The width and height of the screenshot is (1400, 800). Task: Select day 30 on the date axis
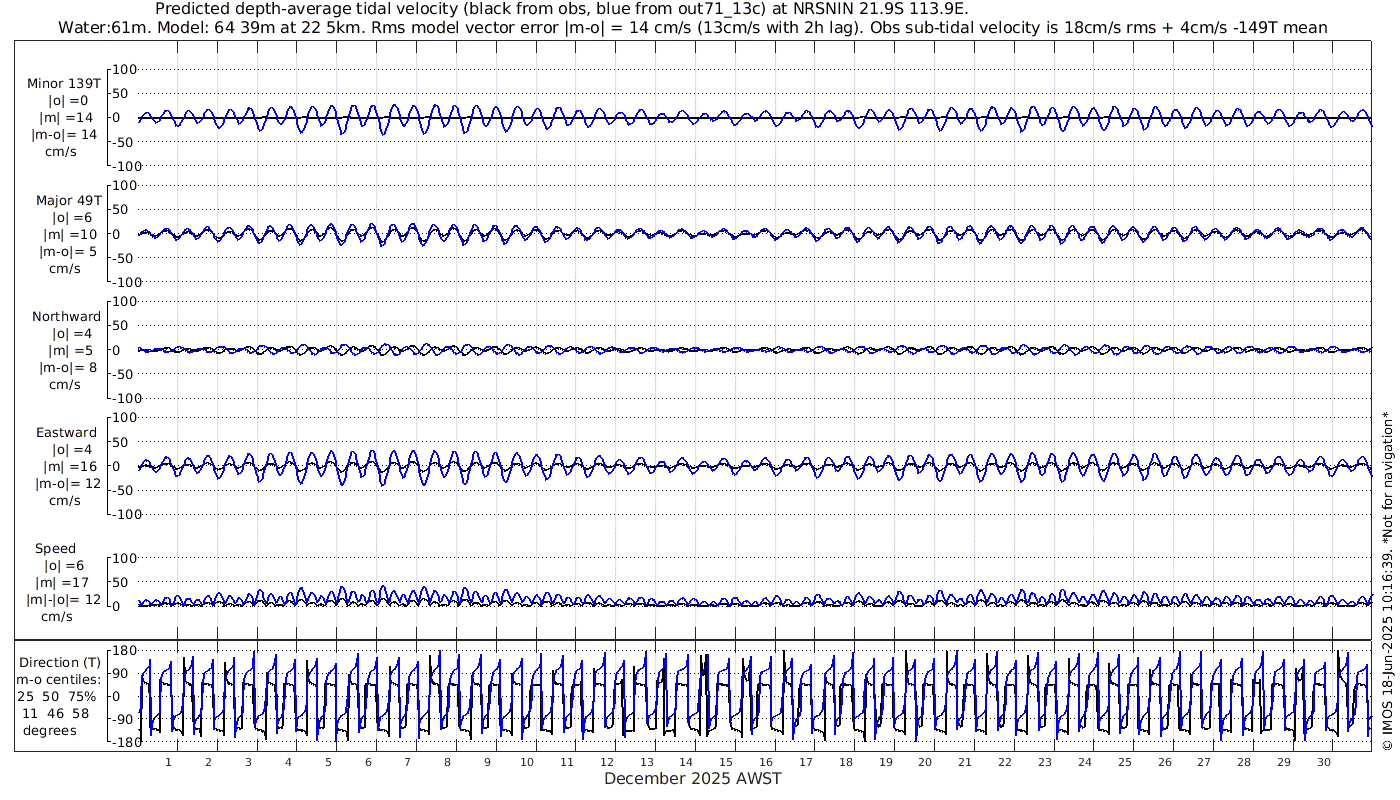[x=1323, y=762]
